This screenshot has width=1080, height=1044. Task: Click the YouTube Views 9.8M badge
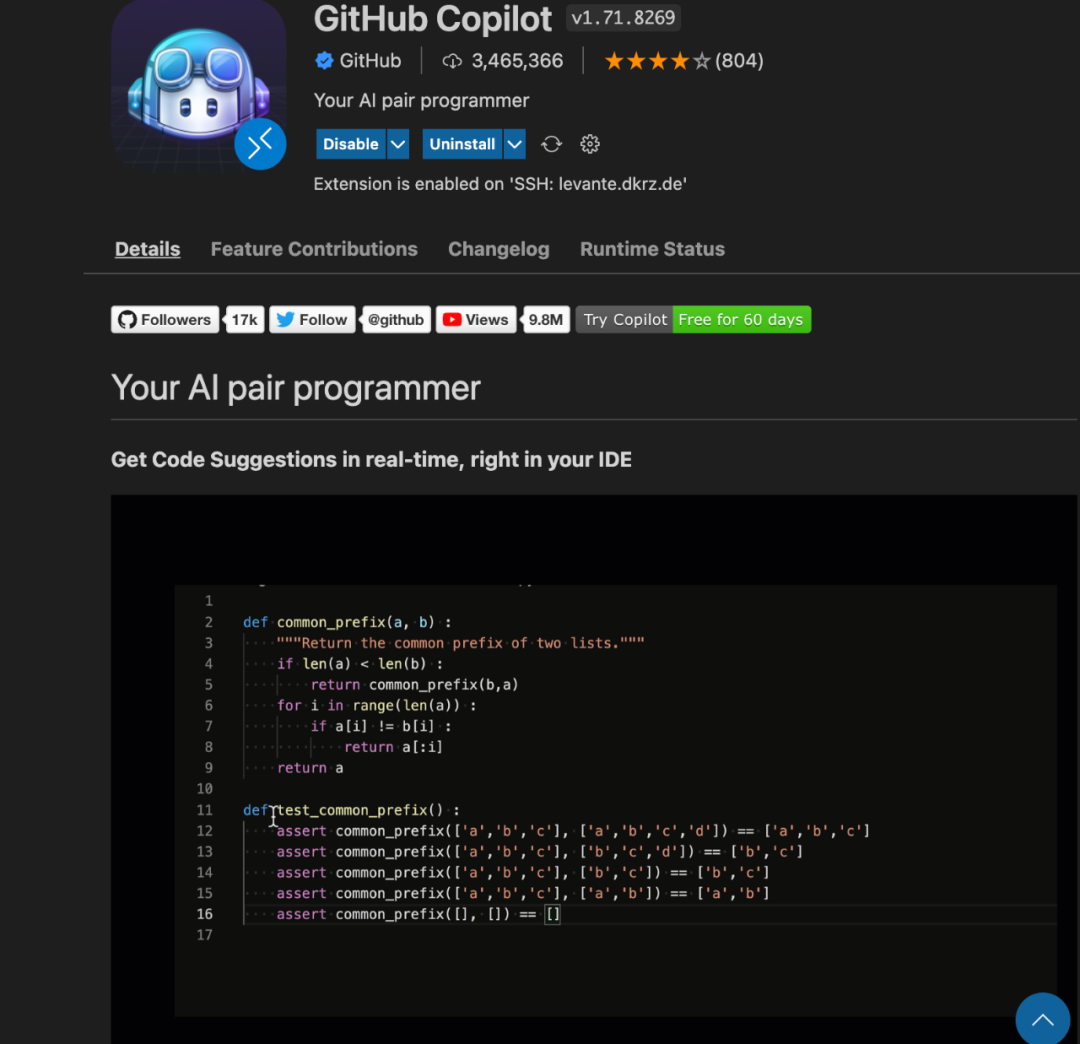tap(503, 320)
